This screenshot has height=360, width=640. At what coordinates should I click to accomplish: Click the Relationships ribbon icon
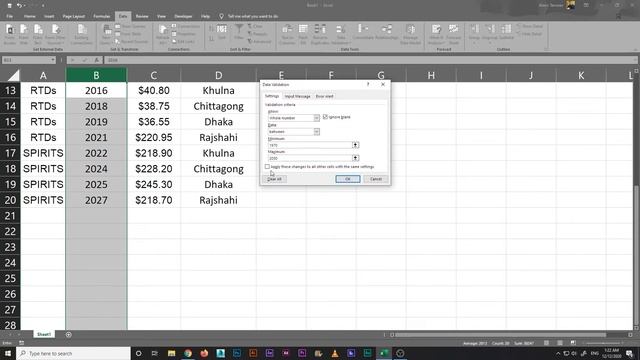pyautogui.click(x=387, y=32)
